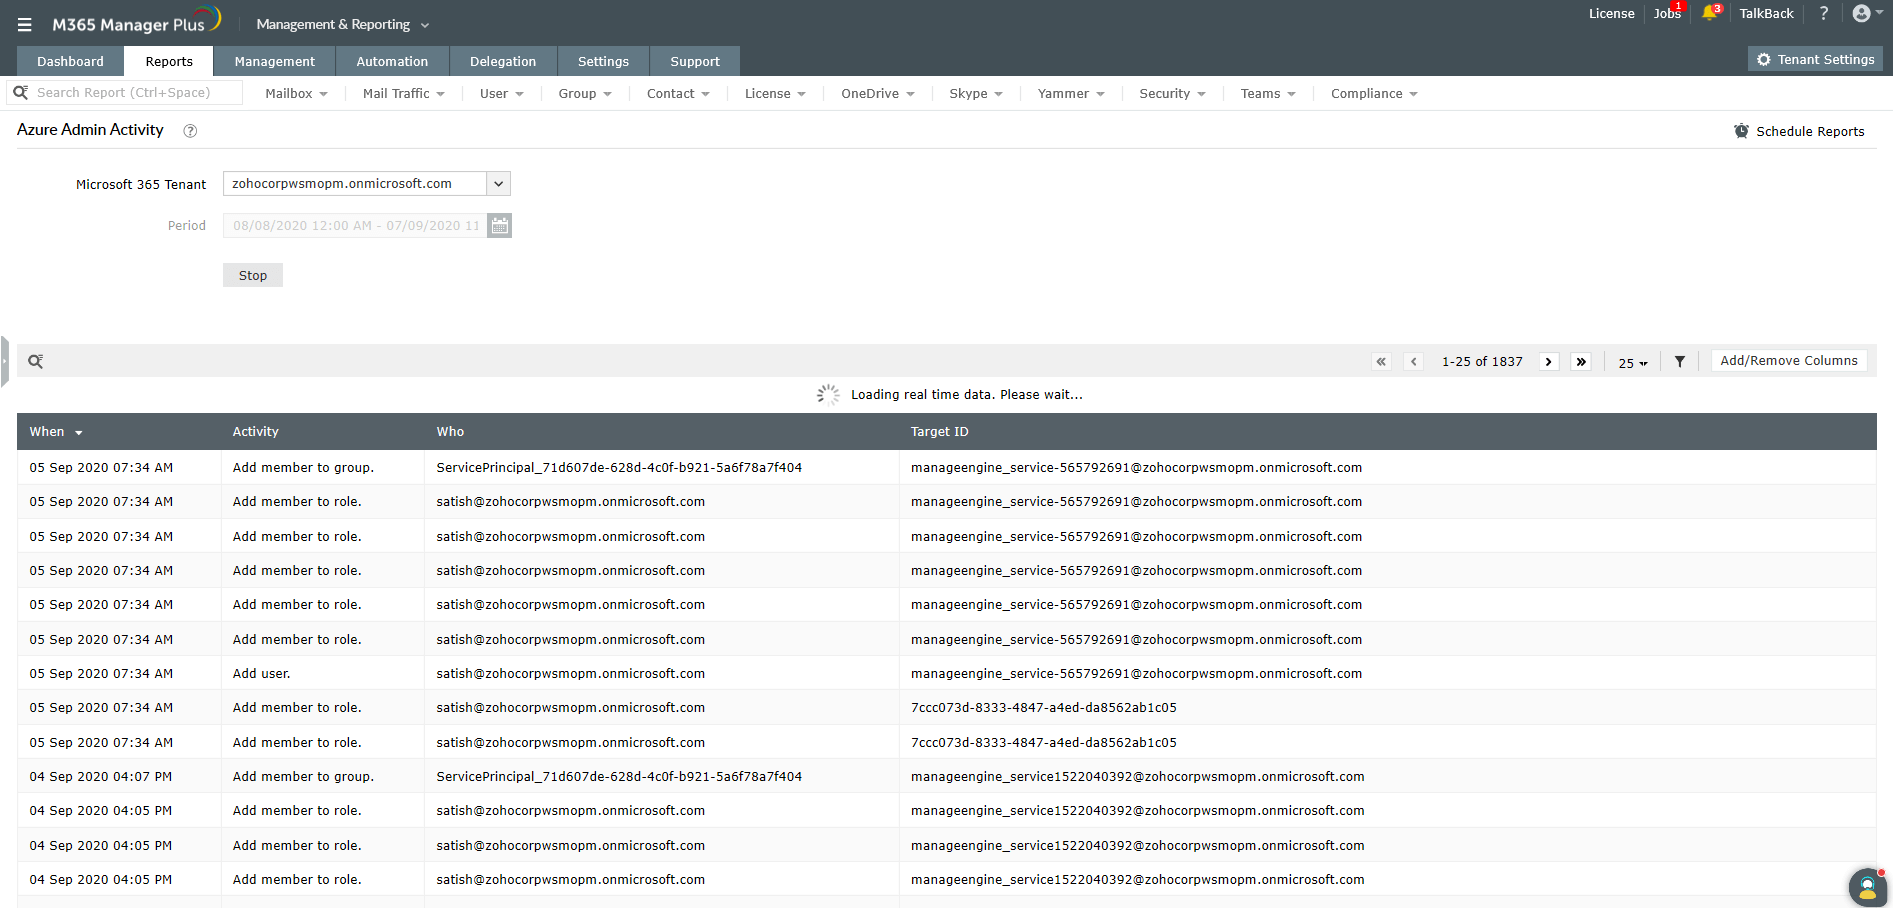Open the user account avatar menu

click(x=1867, y=13)
